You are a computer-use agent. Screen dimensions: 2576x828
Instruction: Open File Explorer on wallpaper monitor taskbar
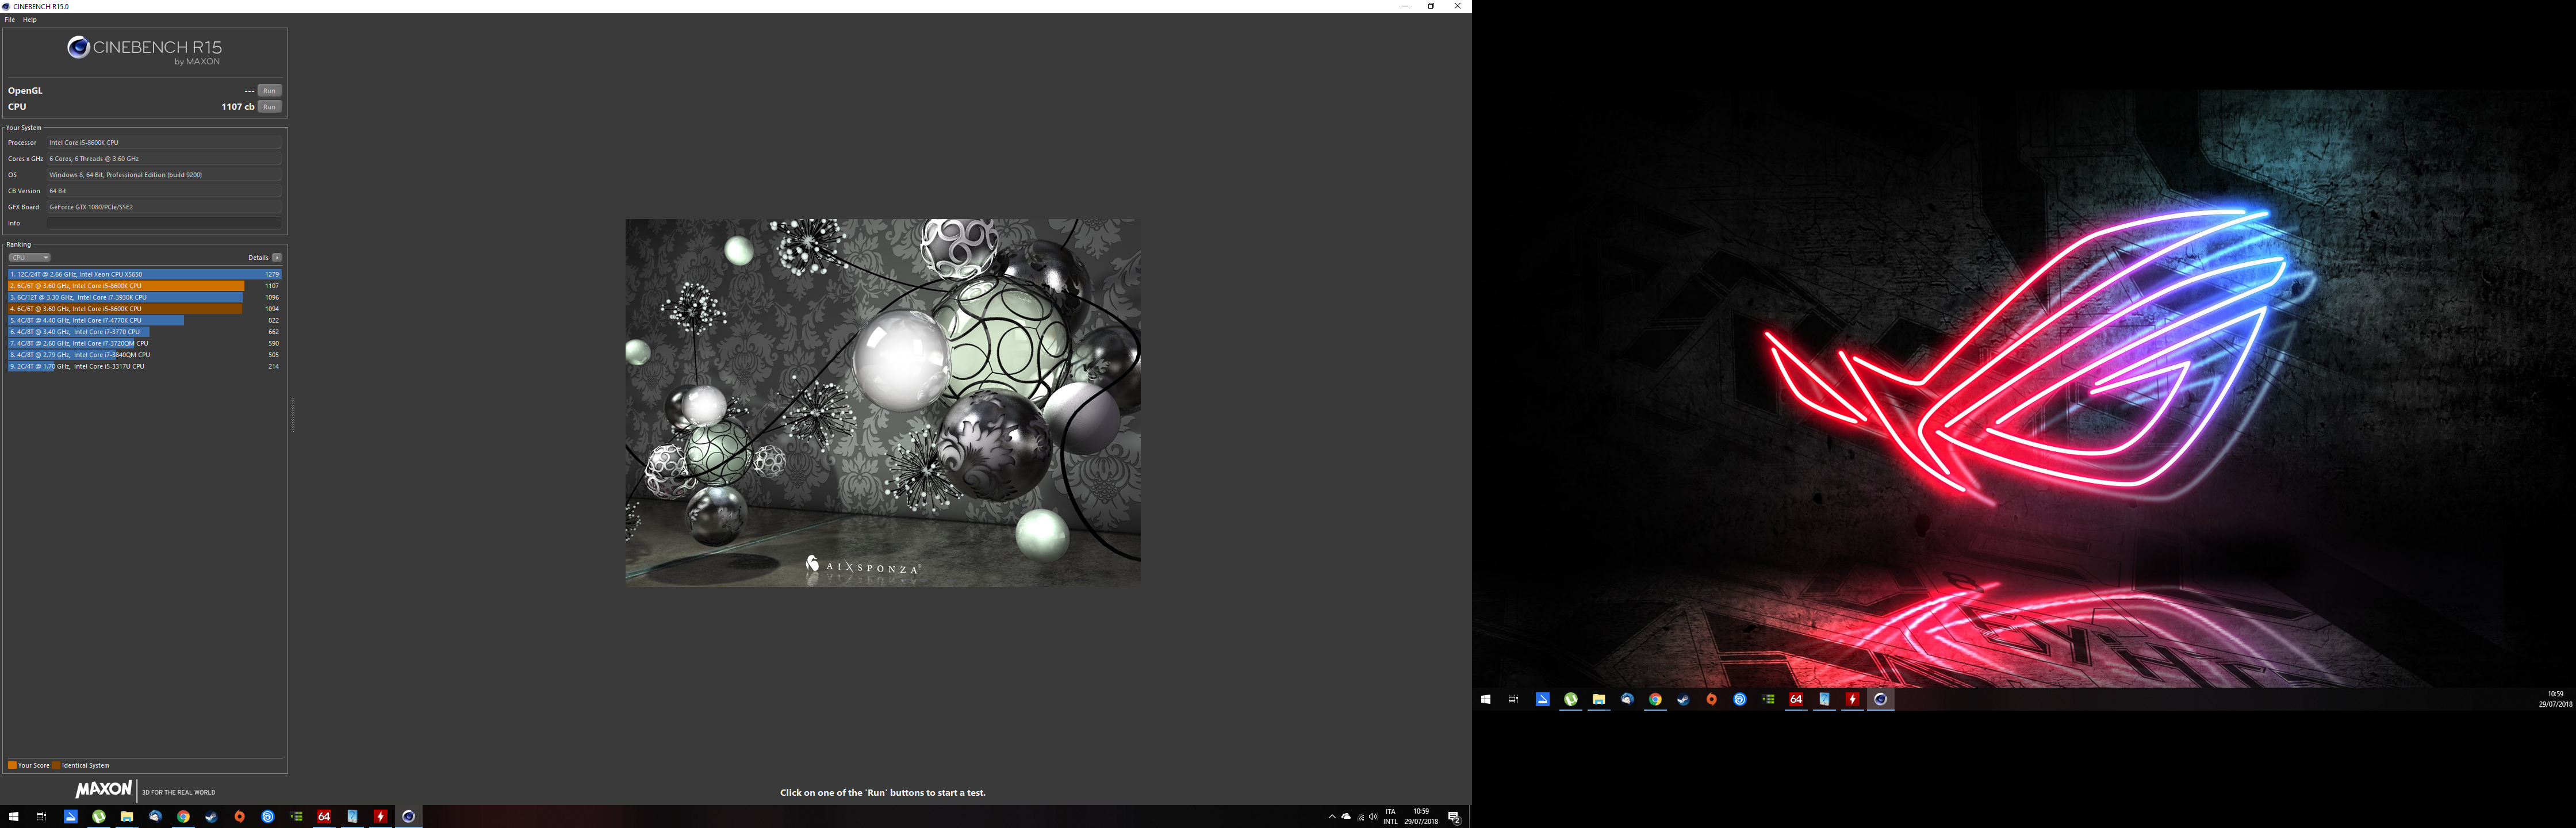pyautogui.click(x=1599, y=699)
